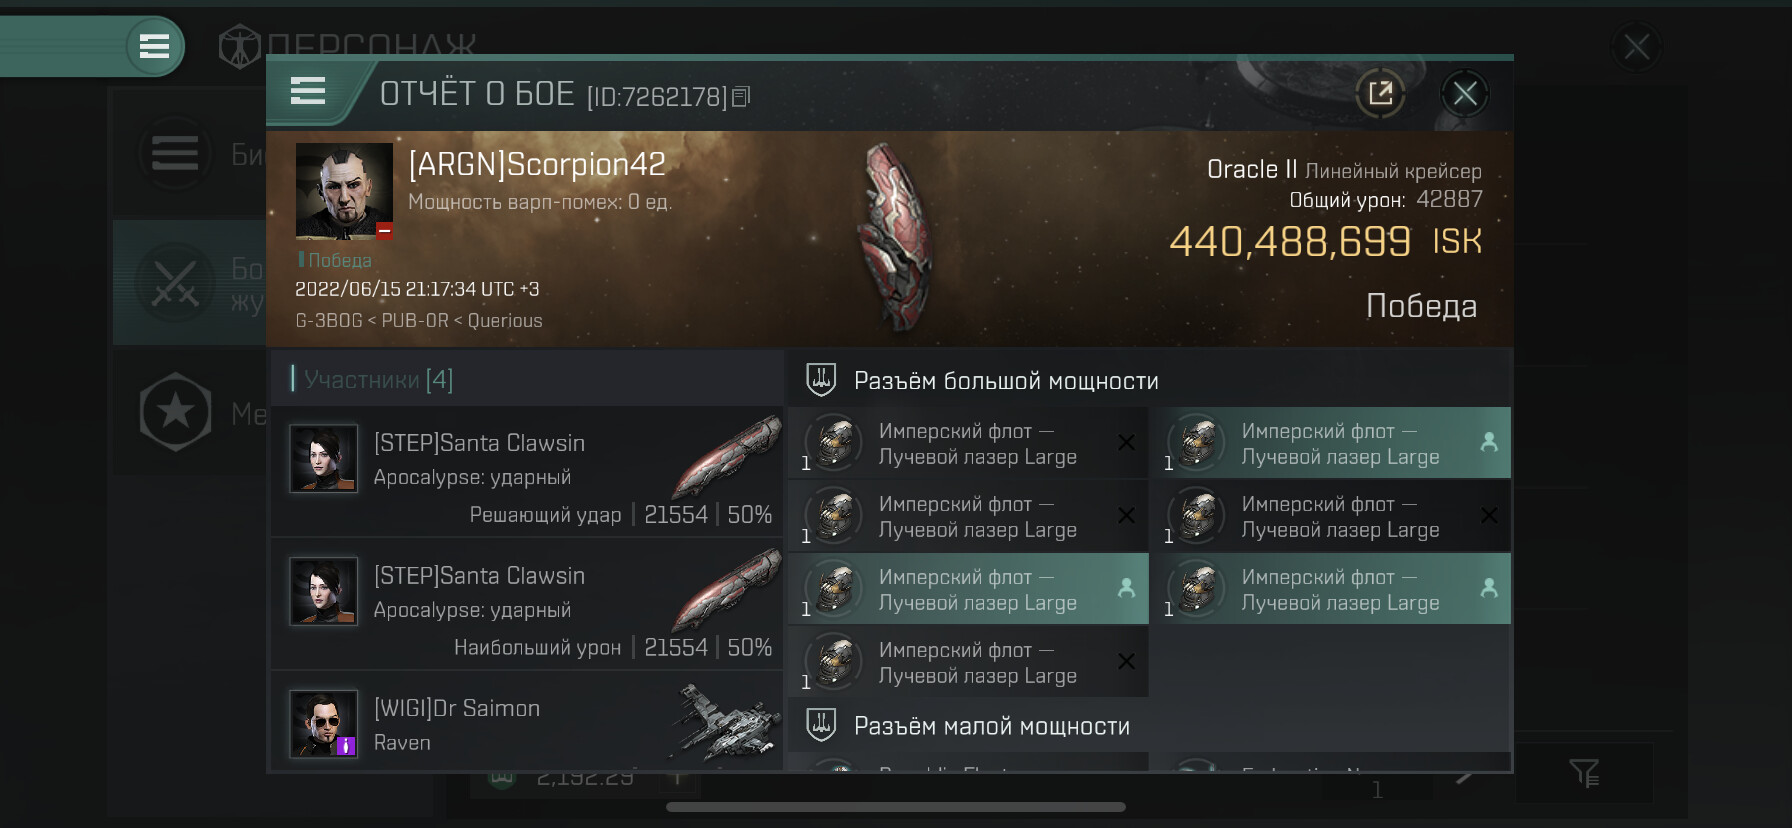Screen dimensions: 1792x828
Task: Select dropped laser module in top-right slot
Action: coord(1331,443)
